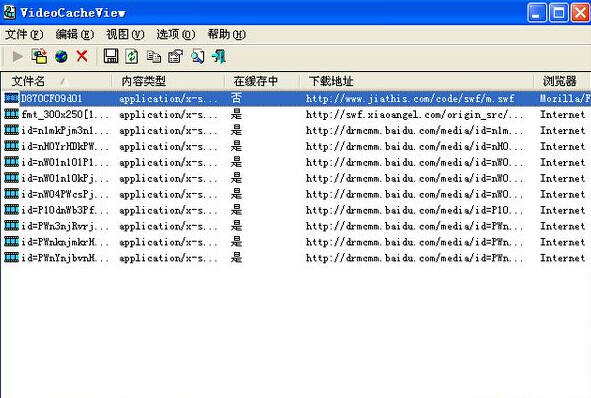Click film icon of id=P10dnWb3Pf row
The height and width of the screenshot is (398, 591).
(11, 210)
